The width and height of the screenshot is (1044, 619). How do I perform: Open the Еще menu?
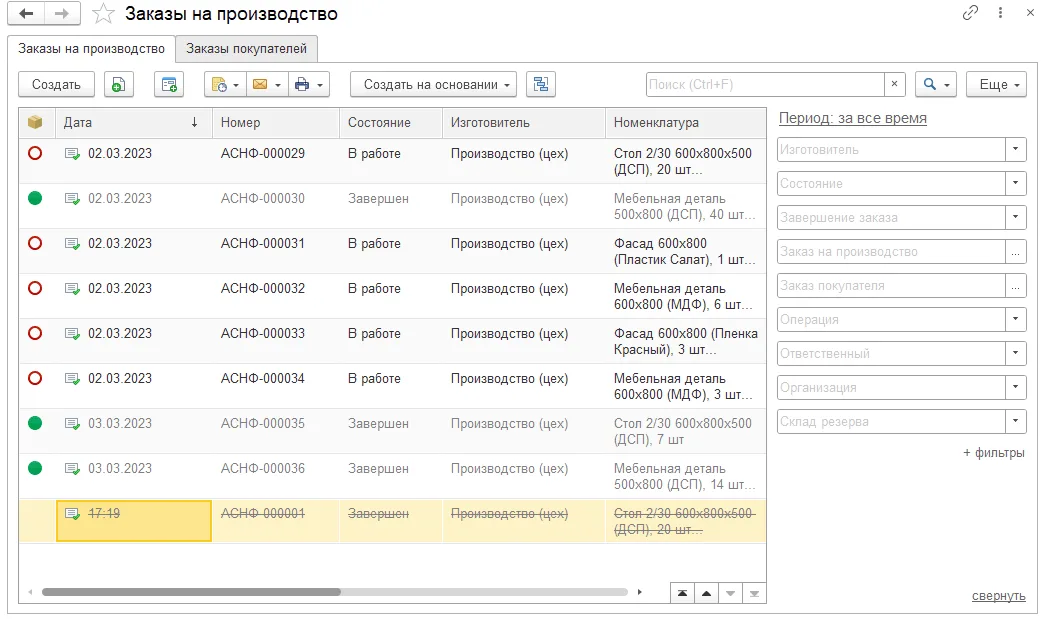(996, 85)
